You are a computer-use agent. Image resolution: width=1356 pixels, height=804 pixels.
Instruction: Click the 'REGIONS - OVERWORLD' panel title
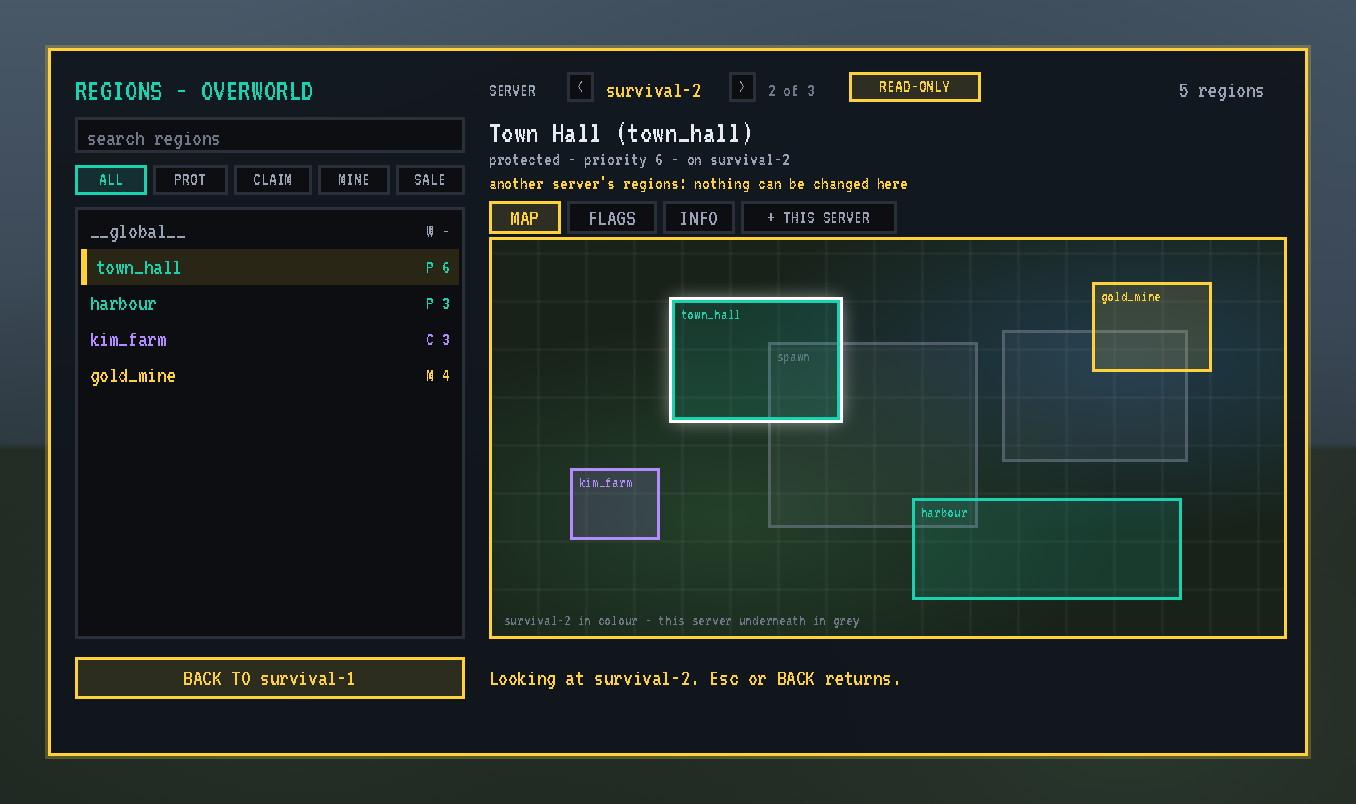(194, 92)
